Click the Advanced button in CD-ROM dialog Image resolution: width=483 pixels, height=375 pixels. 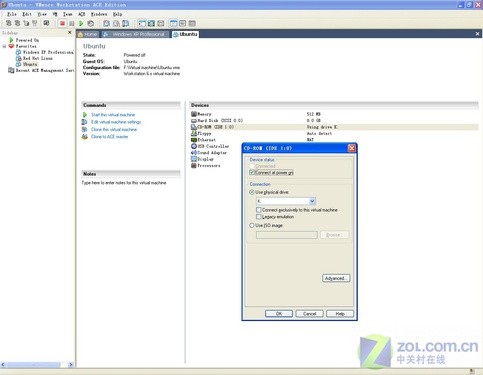point(336,278)
